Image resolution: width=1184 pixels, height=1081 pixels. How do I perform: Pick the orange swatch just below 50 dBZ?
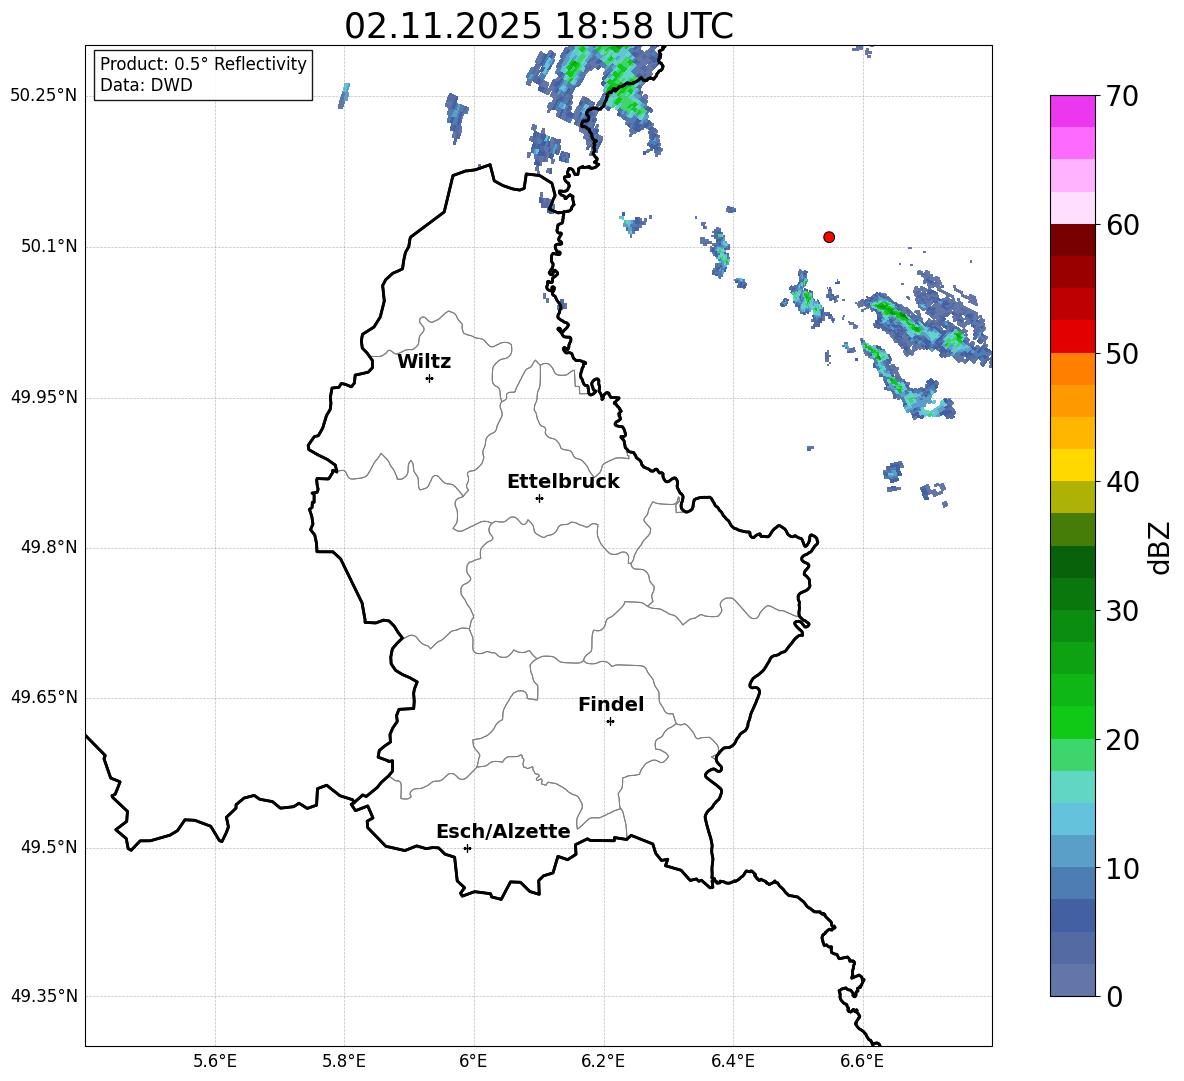coord(1073,369)
